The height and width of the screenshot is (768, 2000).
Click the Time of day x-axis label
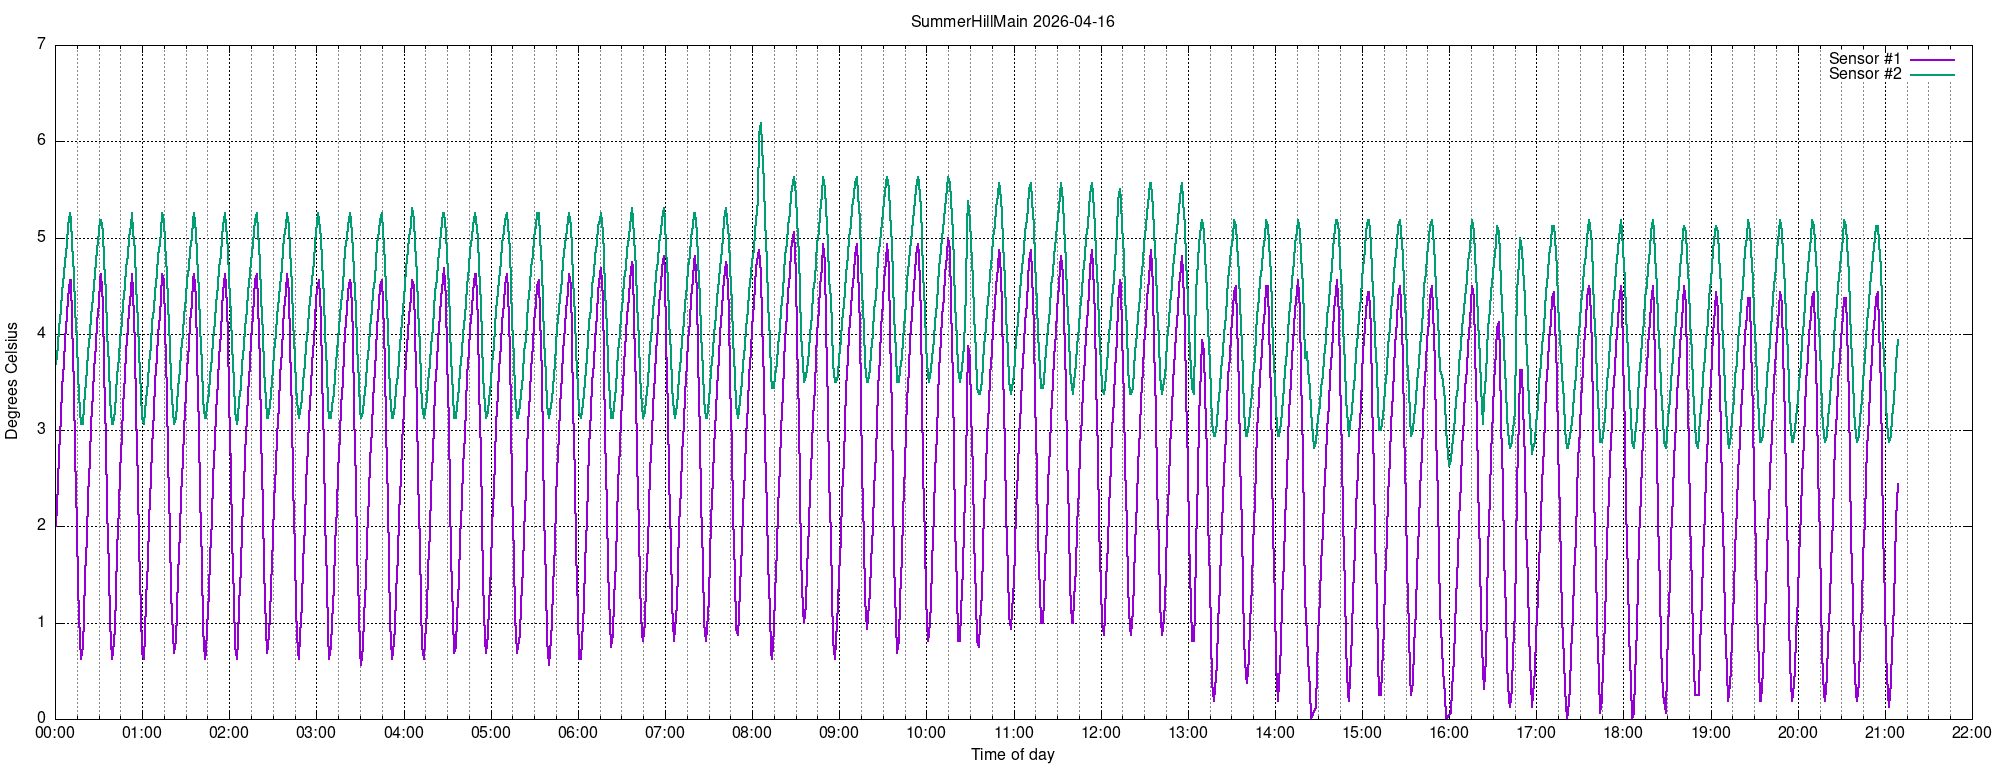pos(1012,755)
